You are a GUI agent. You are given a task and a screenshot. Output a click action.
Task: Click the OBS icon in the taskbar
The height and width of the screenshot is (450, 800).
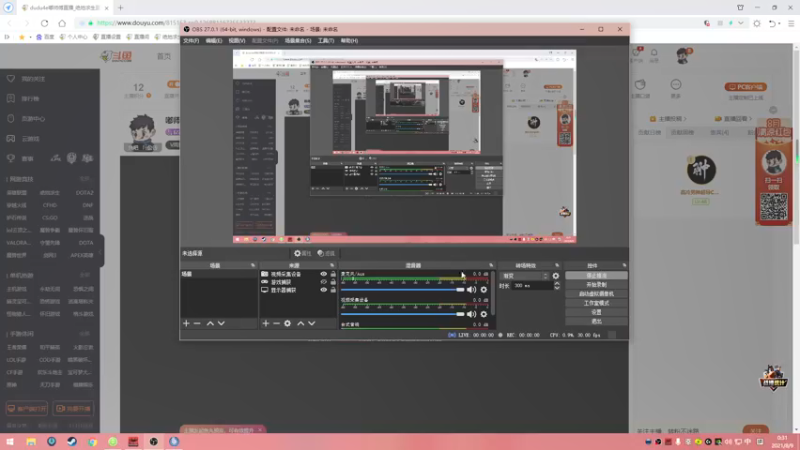154,442
